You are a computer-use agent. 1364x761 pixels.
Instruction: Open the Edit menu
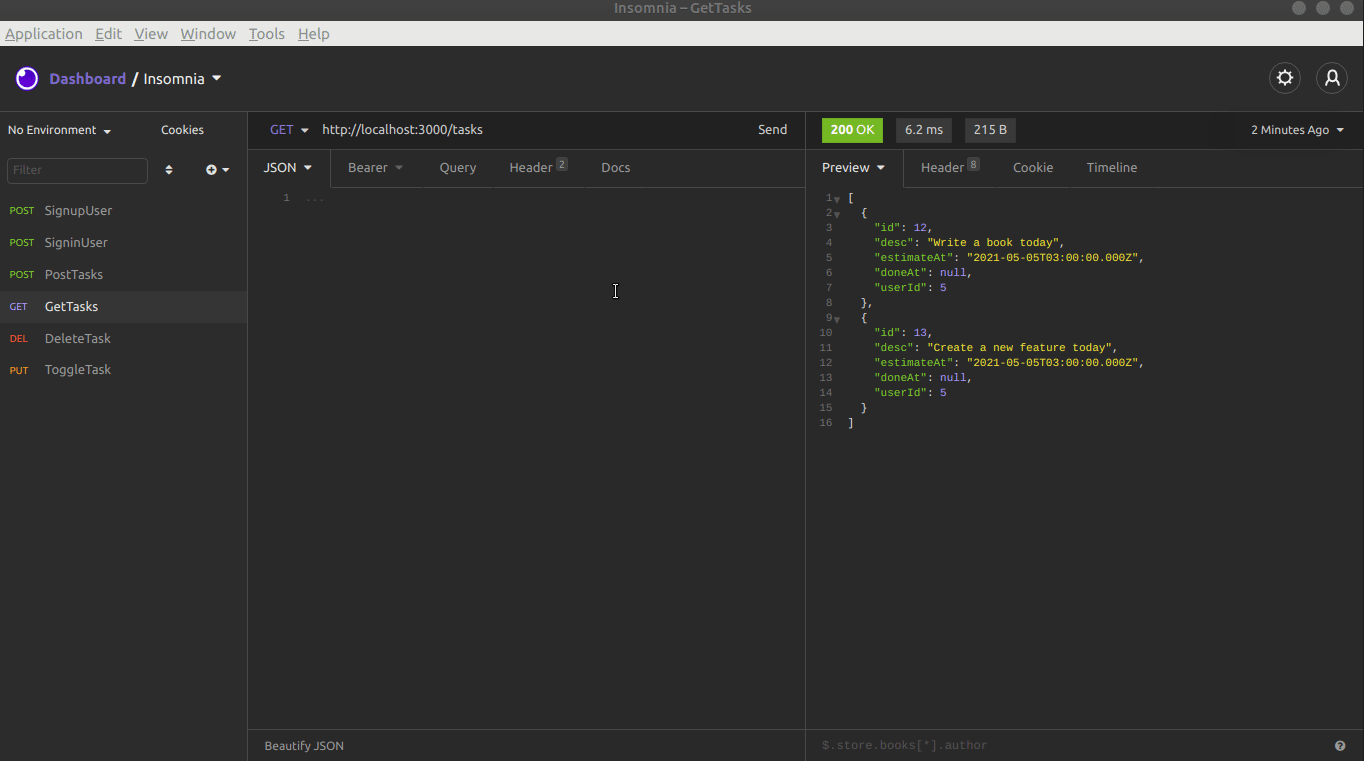[x=108, y=33]
